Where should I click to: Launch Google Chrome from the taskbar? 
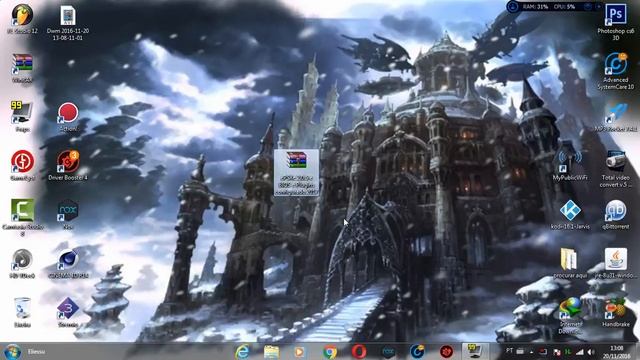pos(329,351)
